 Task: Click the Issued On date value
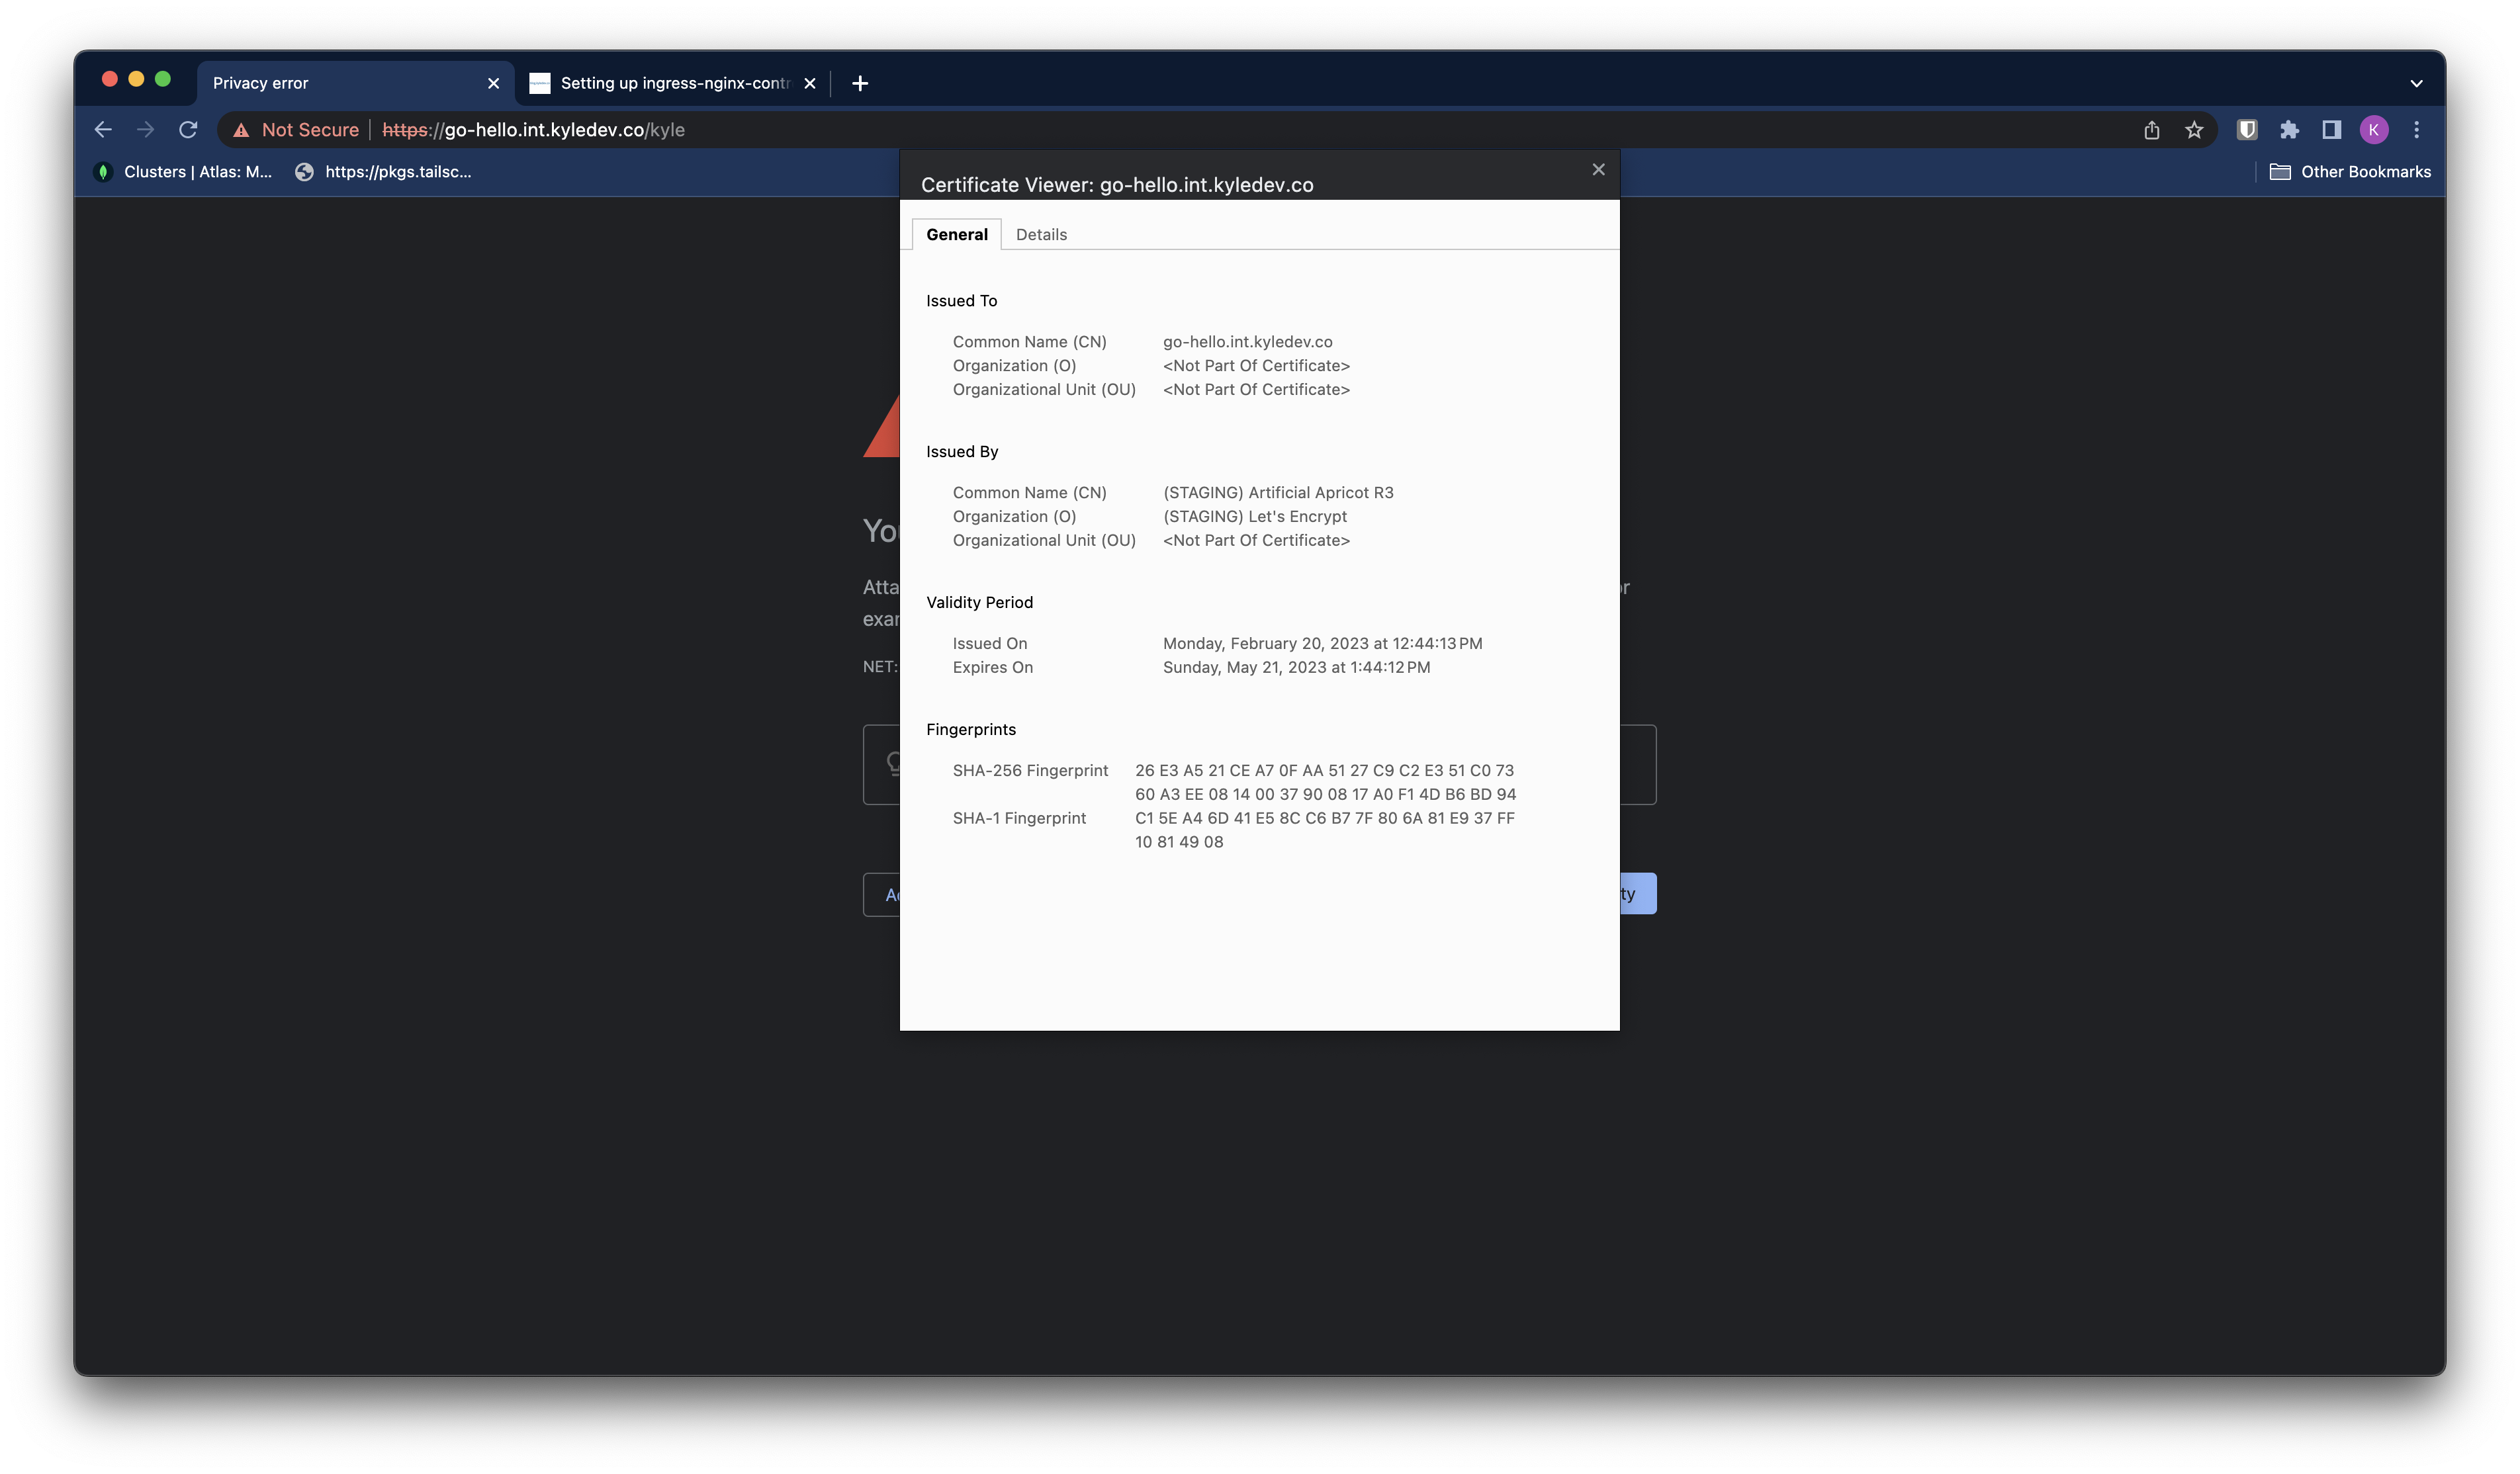pyautogui.click(x=1322, y=644)
